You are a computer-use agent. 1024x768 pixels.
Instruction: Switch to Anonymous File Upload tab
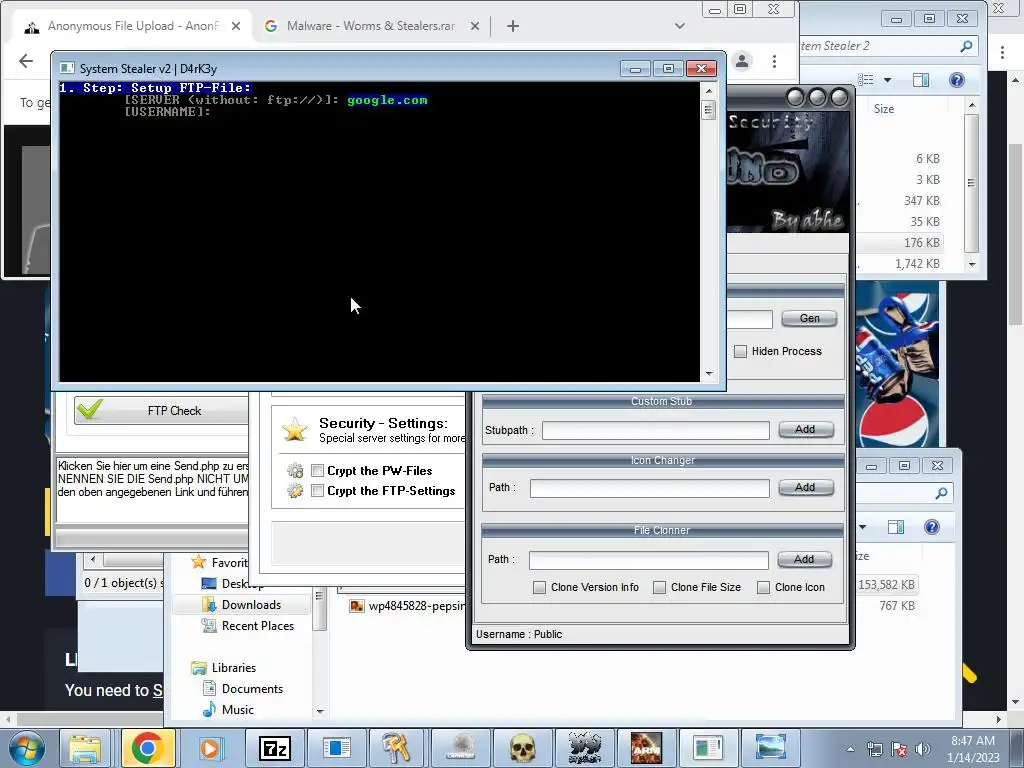point(133,26)
